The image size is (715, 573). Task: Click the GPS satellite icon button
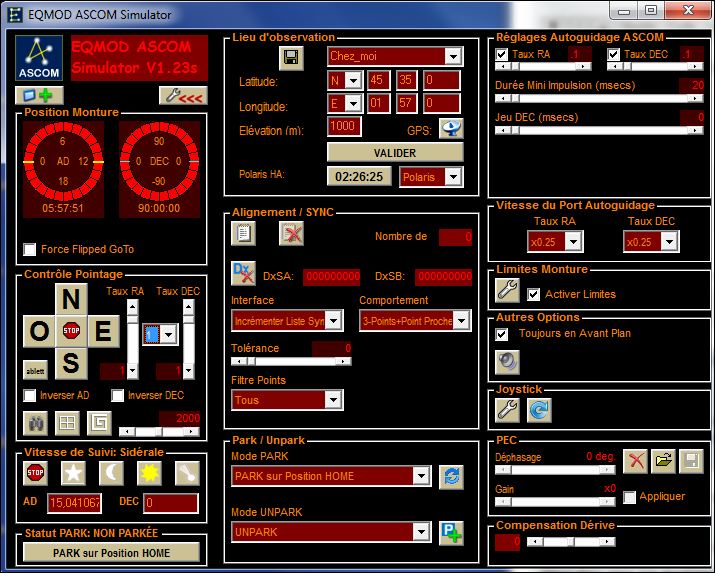pyautogui.click(x=452, y=128)
